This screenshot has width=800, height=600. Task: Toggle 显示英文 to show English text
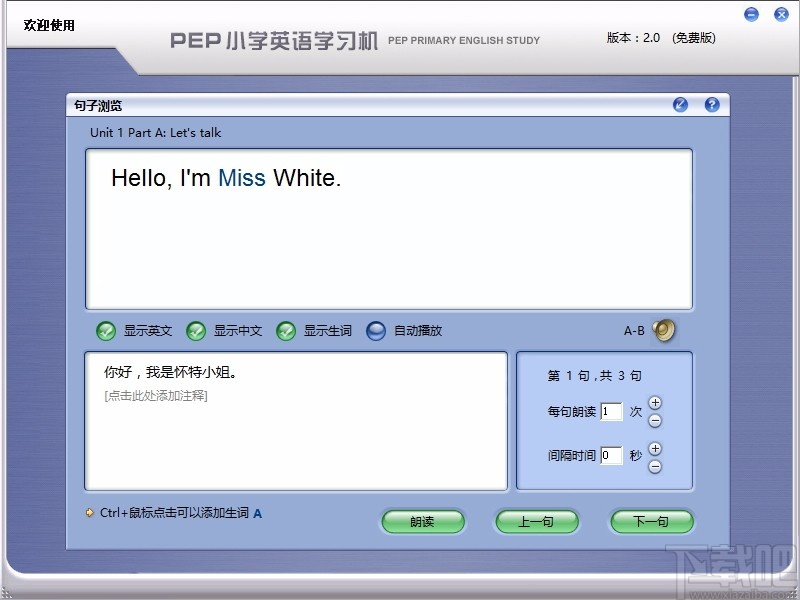click(106, 331)
